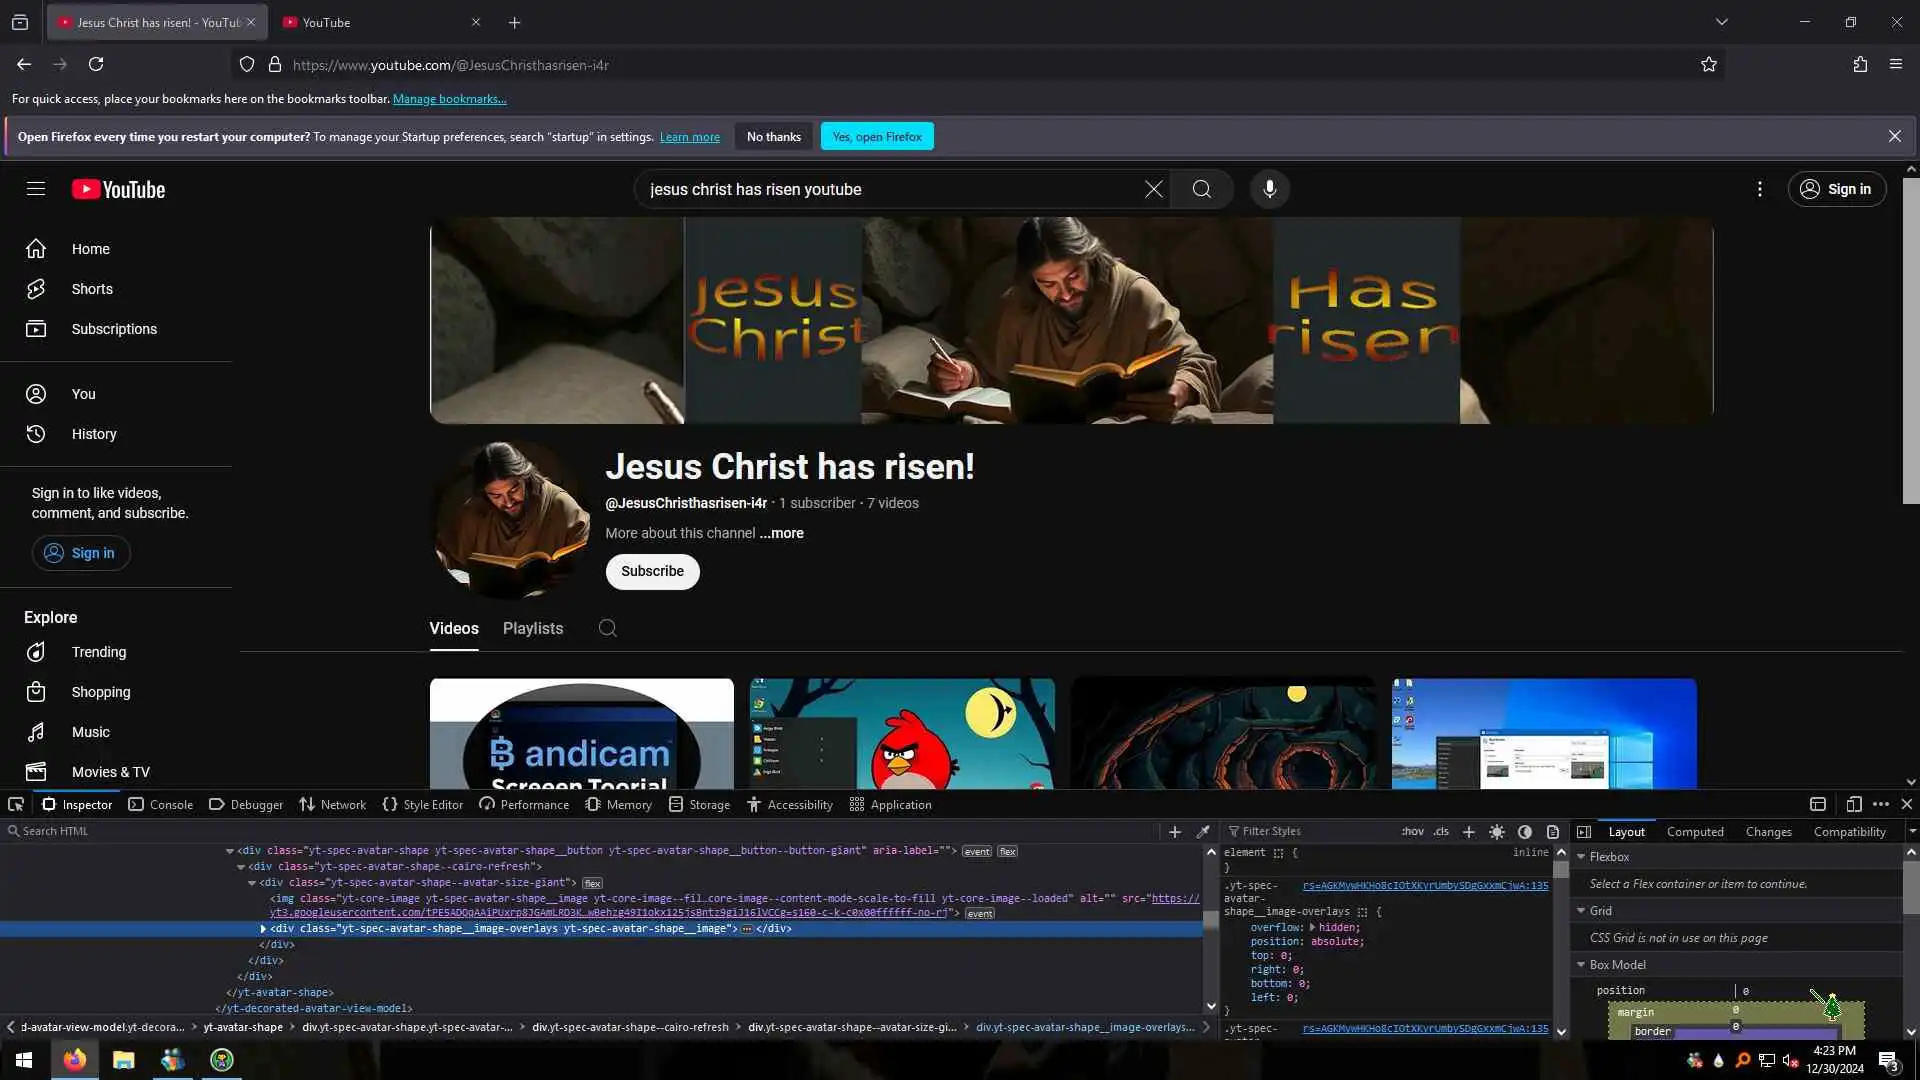Toggle light color scheme simulation
The width and height of the screenshot is (1920, 1080).
[x=1496, y=831]
